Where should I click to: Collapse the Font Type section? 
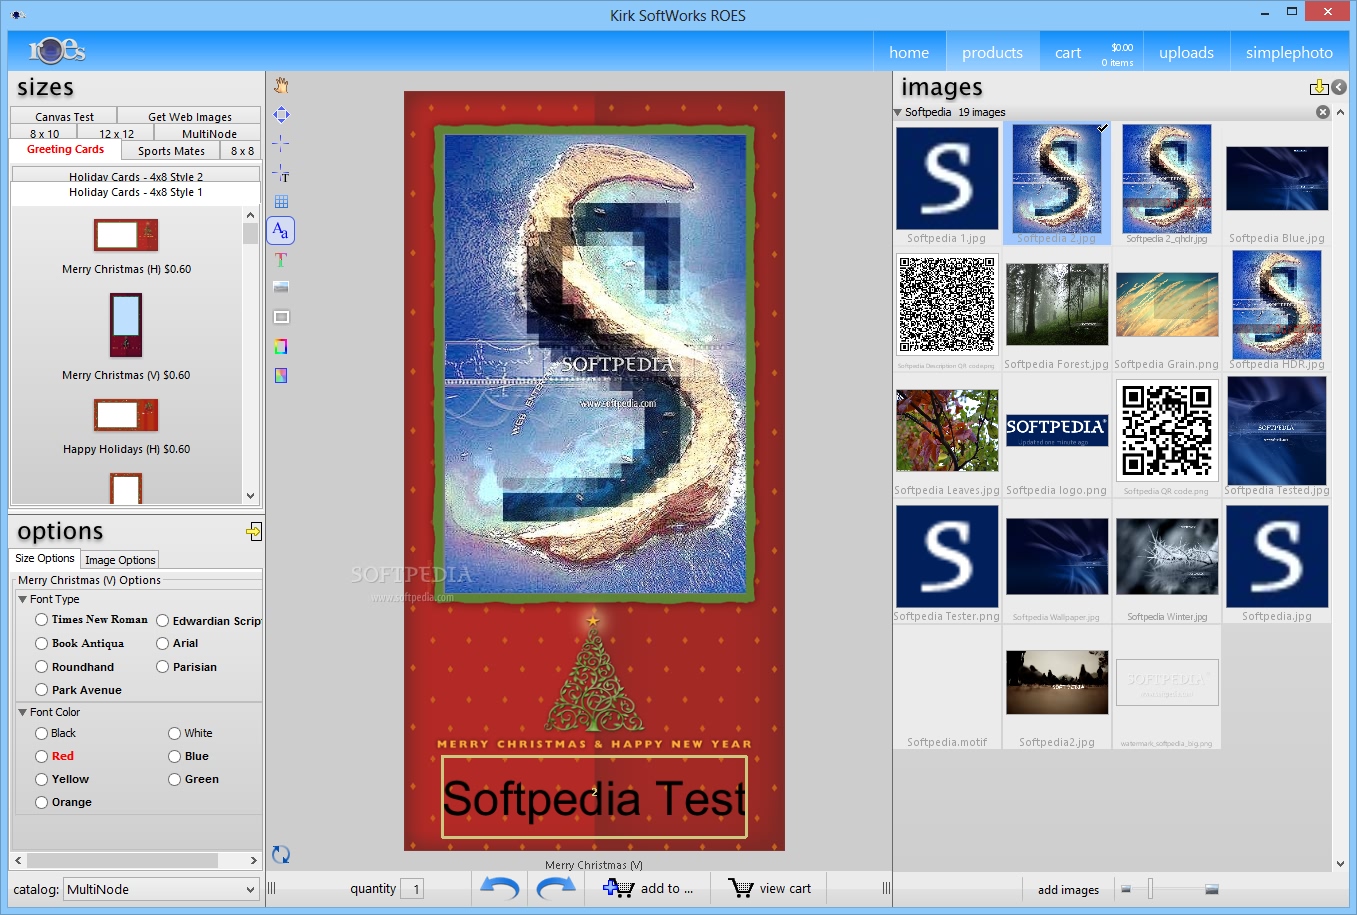point(23,600)
